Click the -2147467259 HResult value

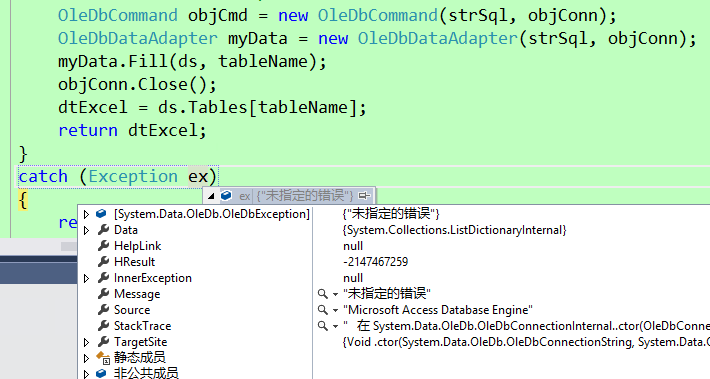pyautogui.click(x=375, y=262)
